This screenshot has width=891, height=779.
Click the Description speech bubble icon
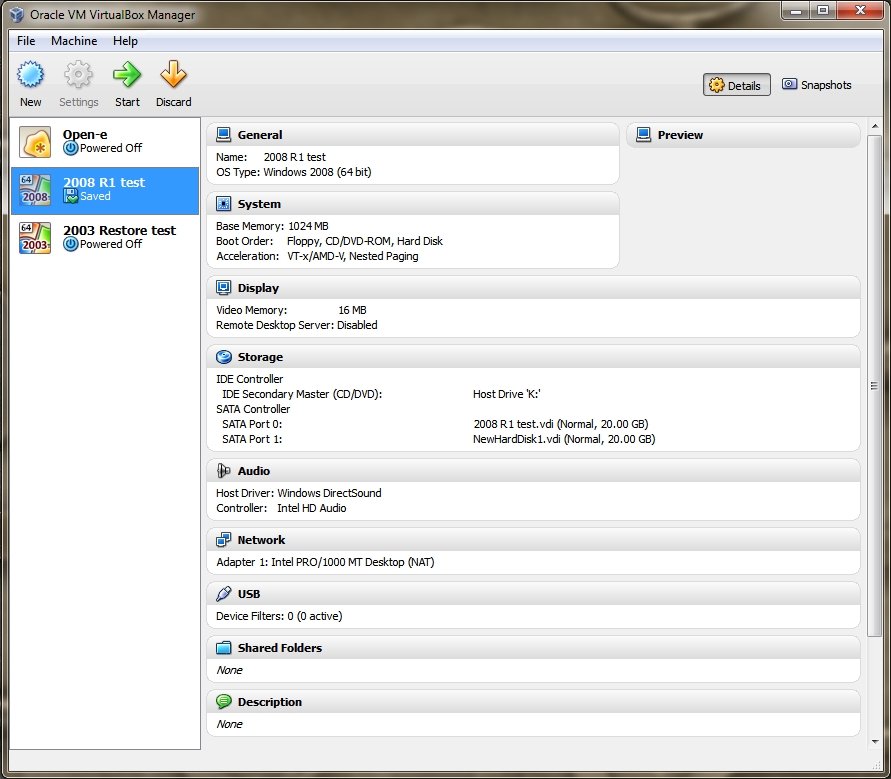click(x=223, y=702)
